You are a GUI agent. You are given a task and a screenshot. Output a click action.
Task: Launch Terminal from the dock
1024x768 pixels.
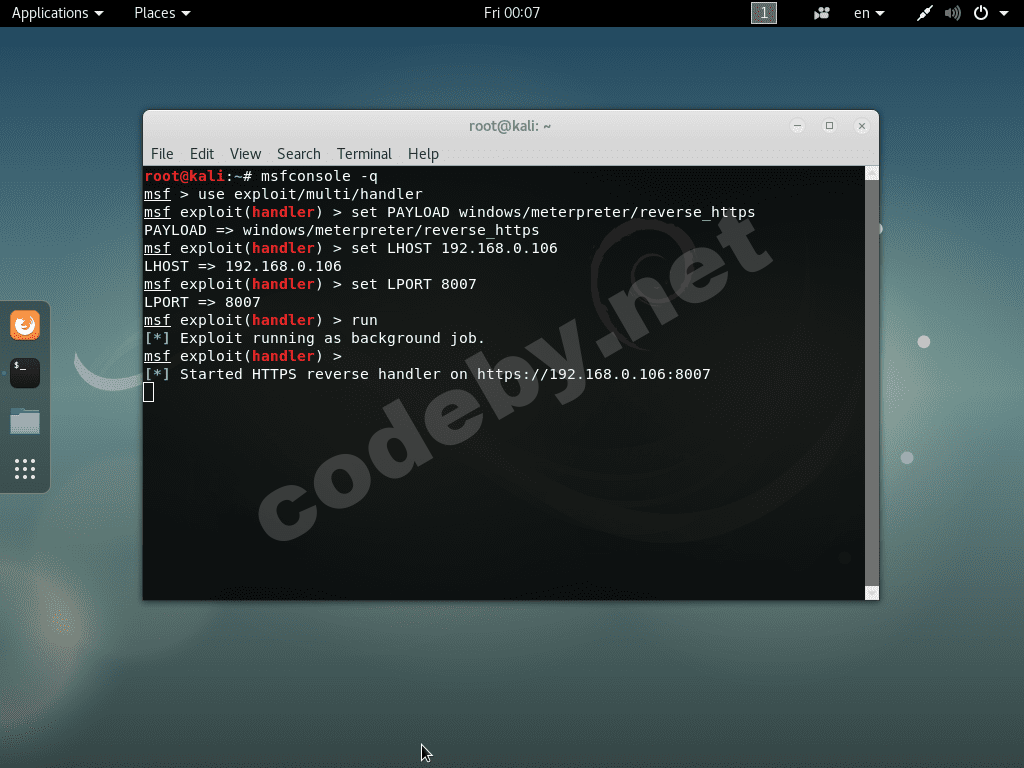25,373
